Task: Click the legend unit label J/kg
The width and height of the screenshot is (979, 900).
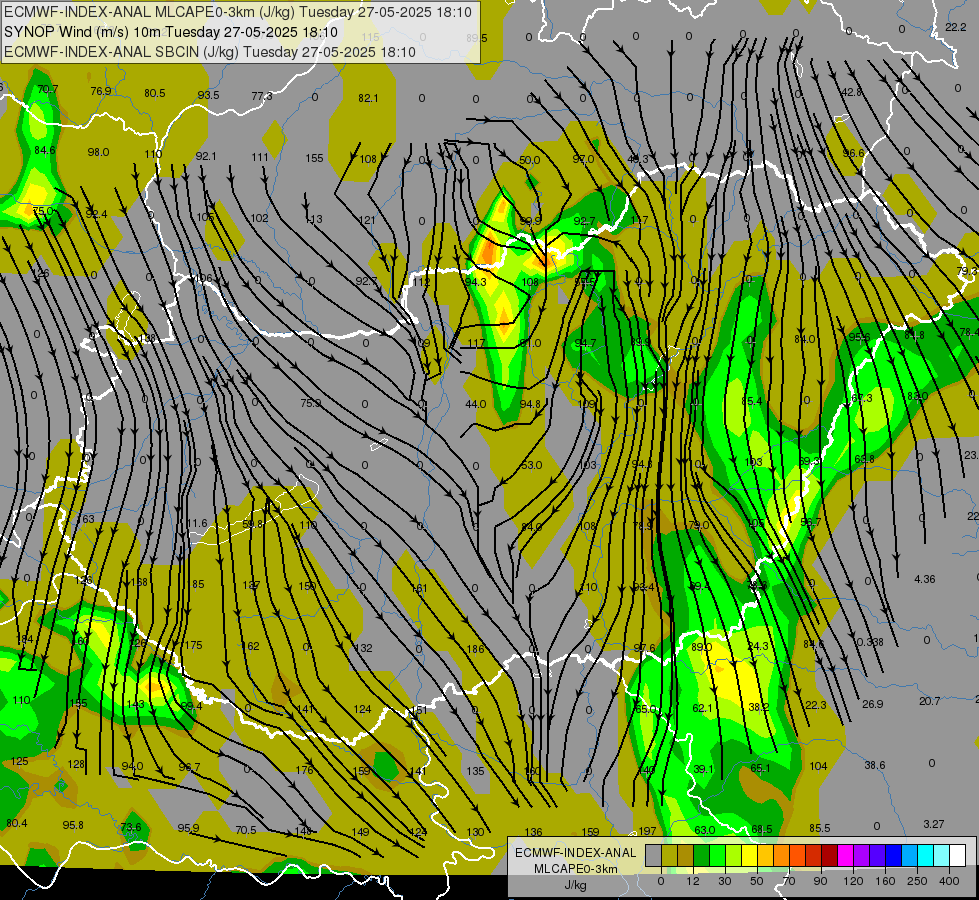Action: pos(575,886)
